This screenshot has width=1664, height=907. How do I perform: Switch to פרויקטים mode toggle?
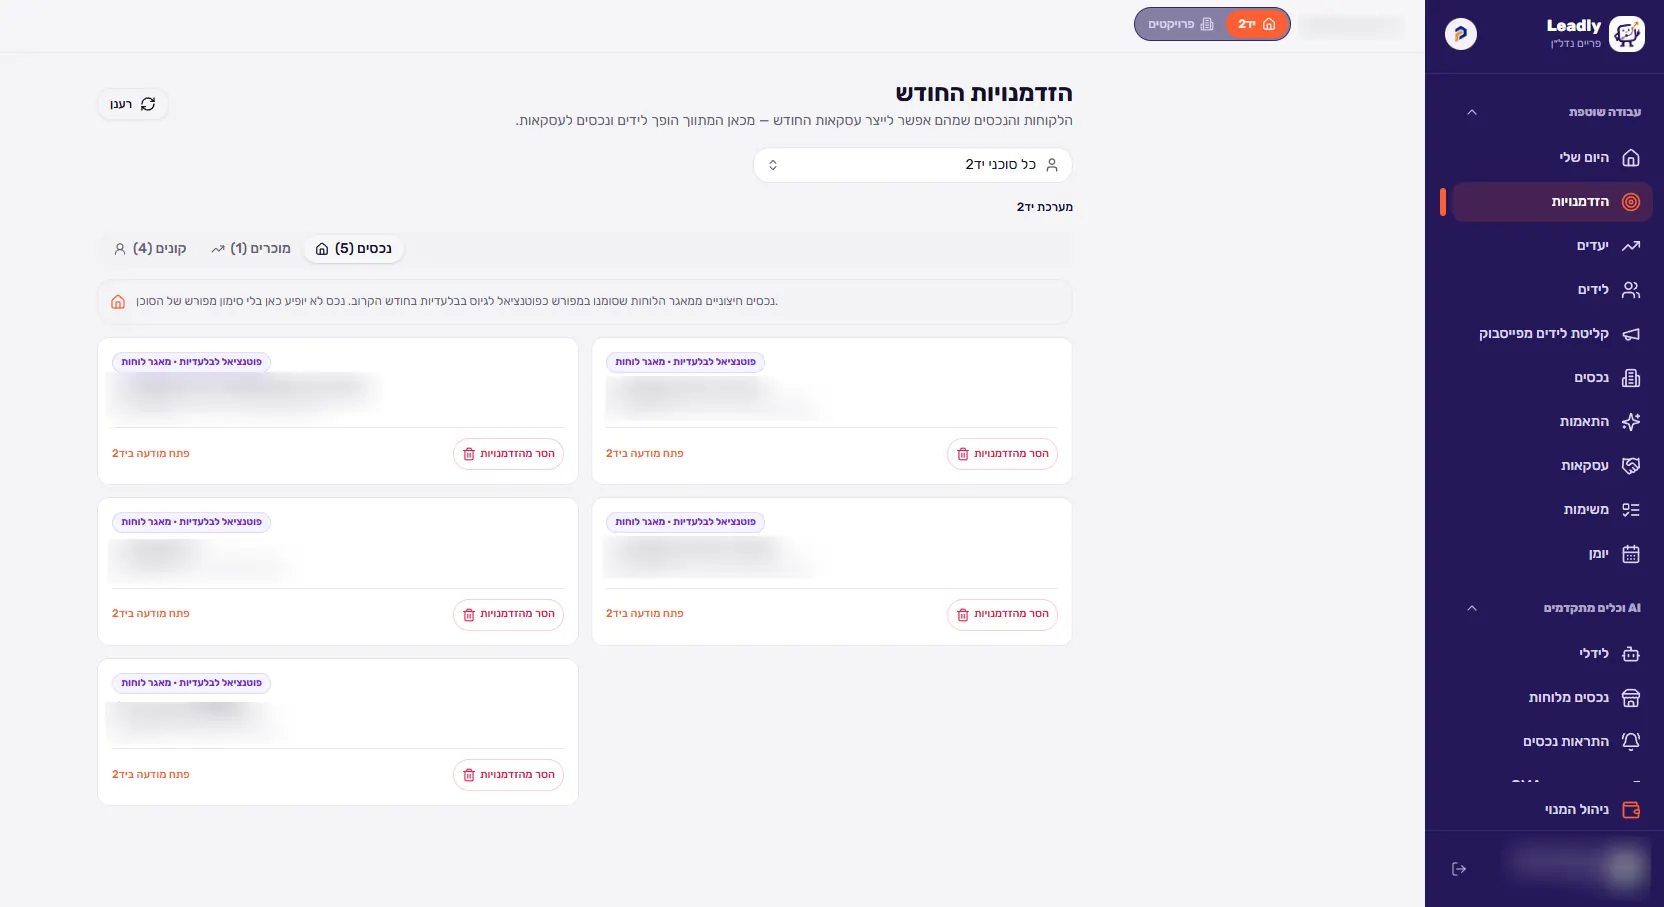(x=1181, y=24)
